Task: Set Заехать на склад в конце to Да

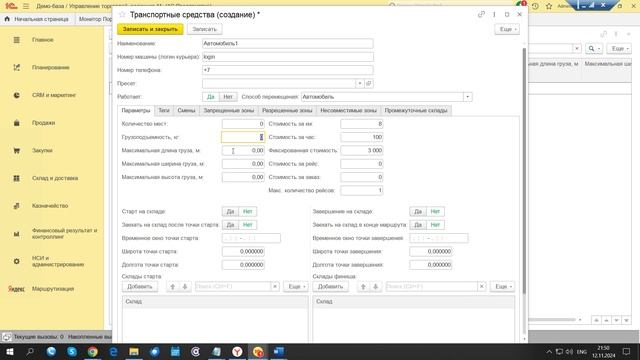Action: point(418,225)
